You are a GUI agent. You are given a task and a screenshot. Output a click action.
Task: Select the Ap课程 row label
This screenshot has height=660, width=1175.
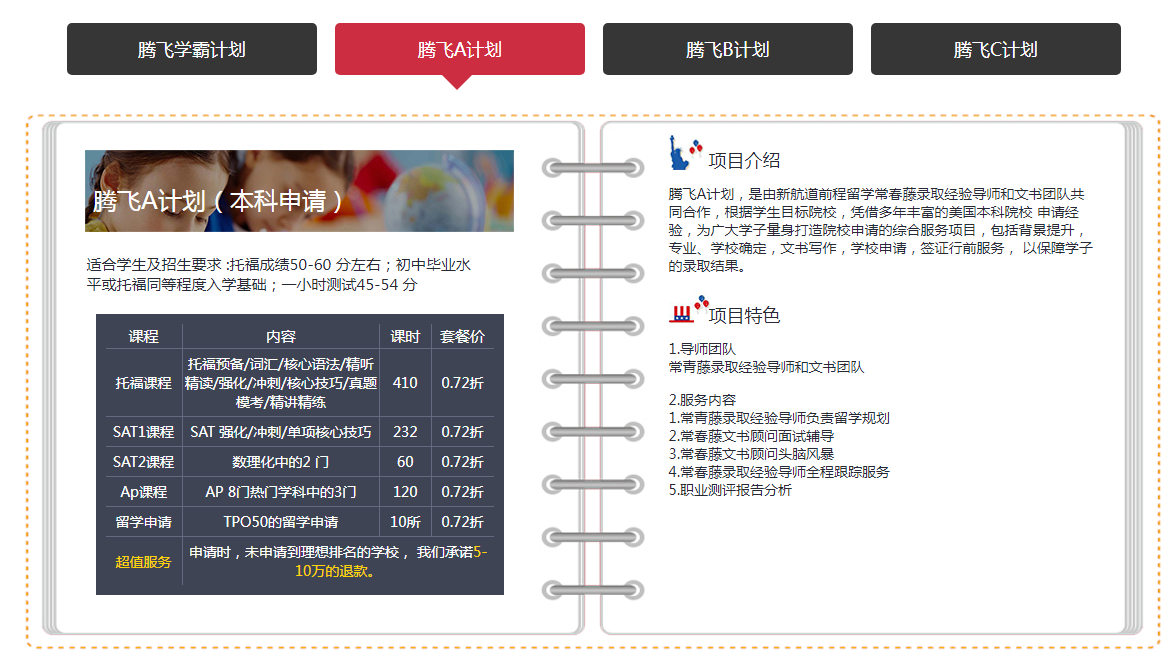[x=144, y=492]
